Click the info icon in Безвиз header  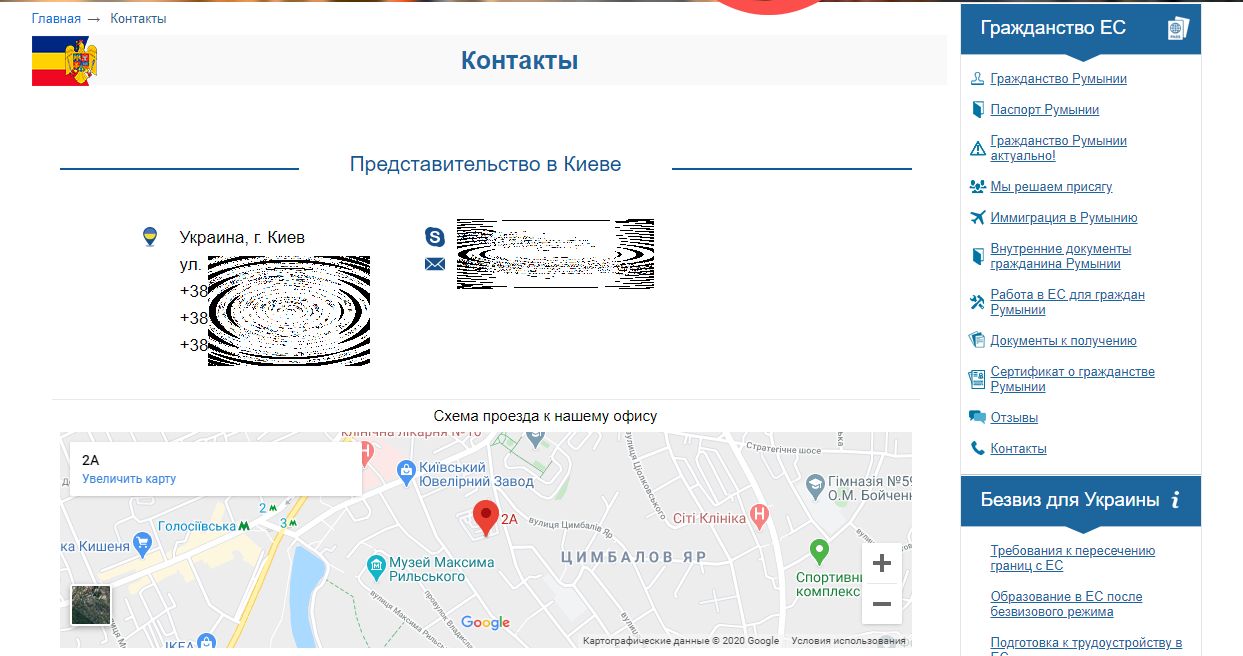coord(1176,499)
